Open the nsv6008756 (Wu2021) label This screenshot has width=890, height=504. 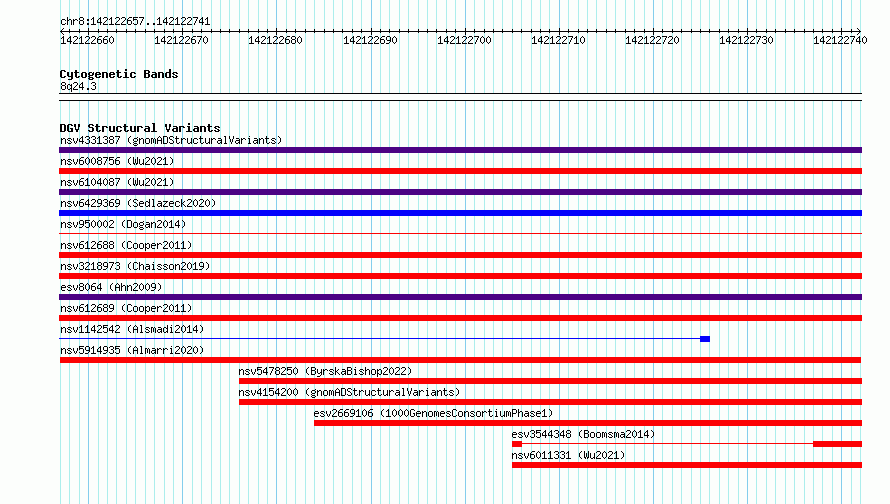click(x=117, y=161)
